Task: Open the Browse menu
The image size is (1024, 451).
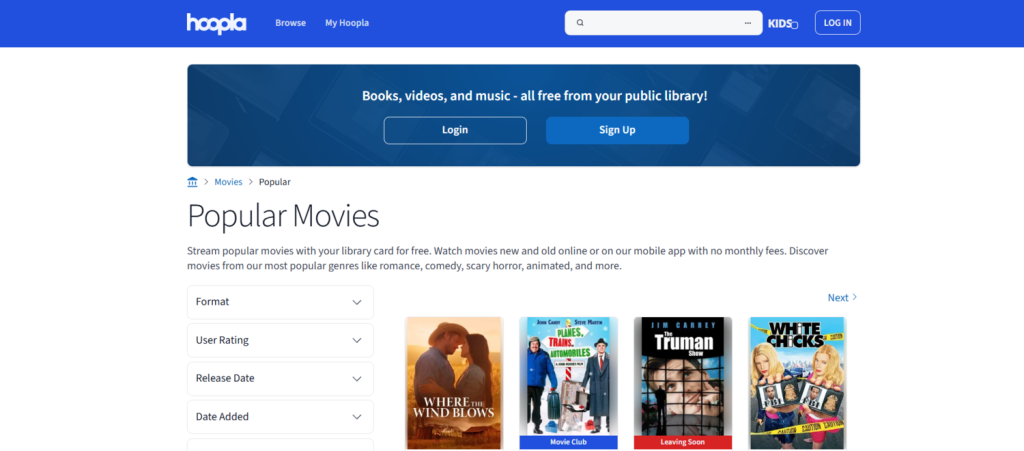Action: tap(291, 23)
